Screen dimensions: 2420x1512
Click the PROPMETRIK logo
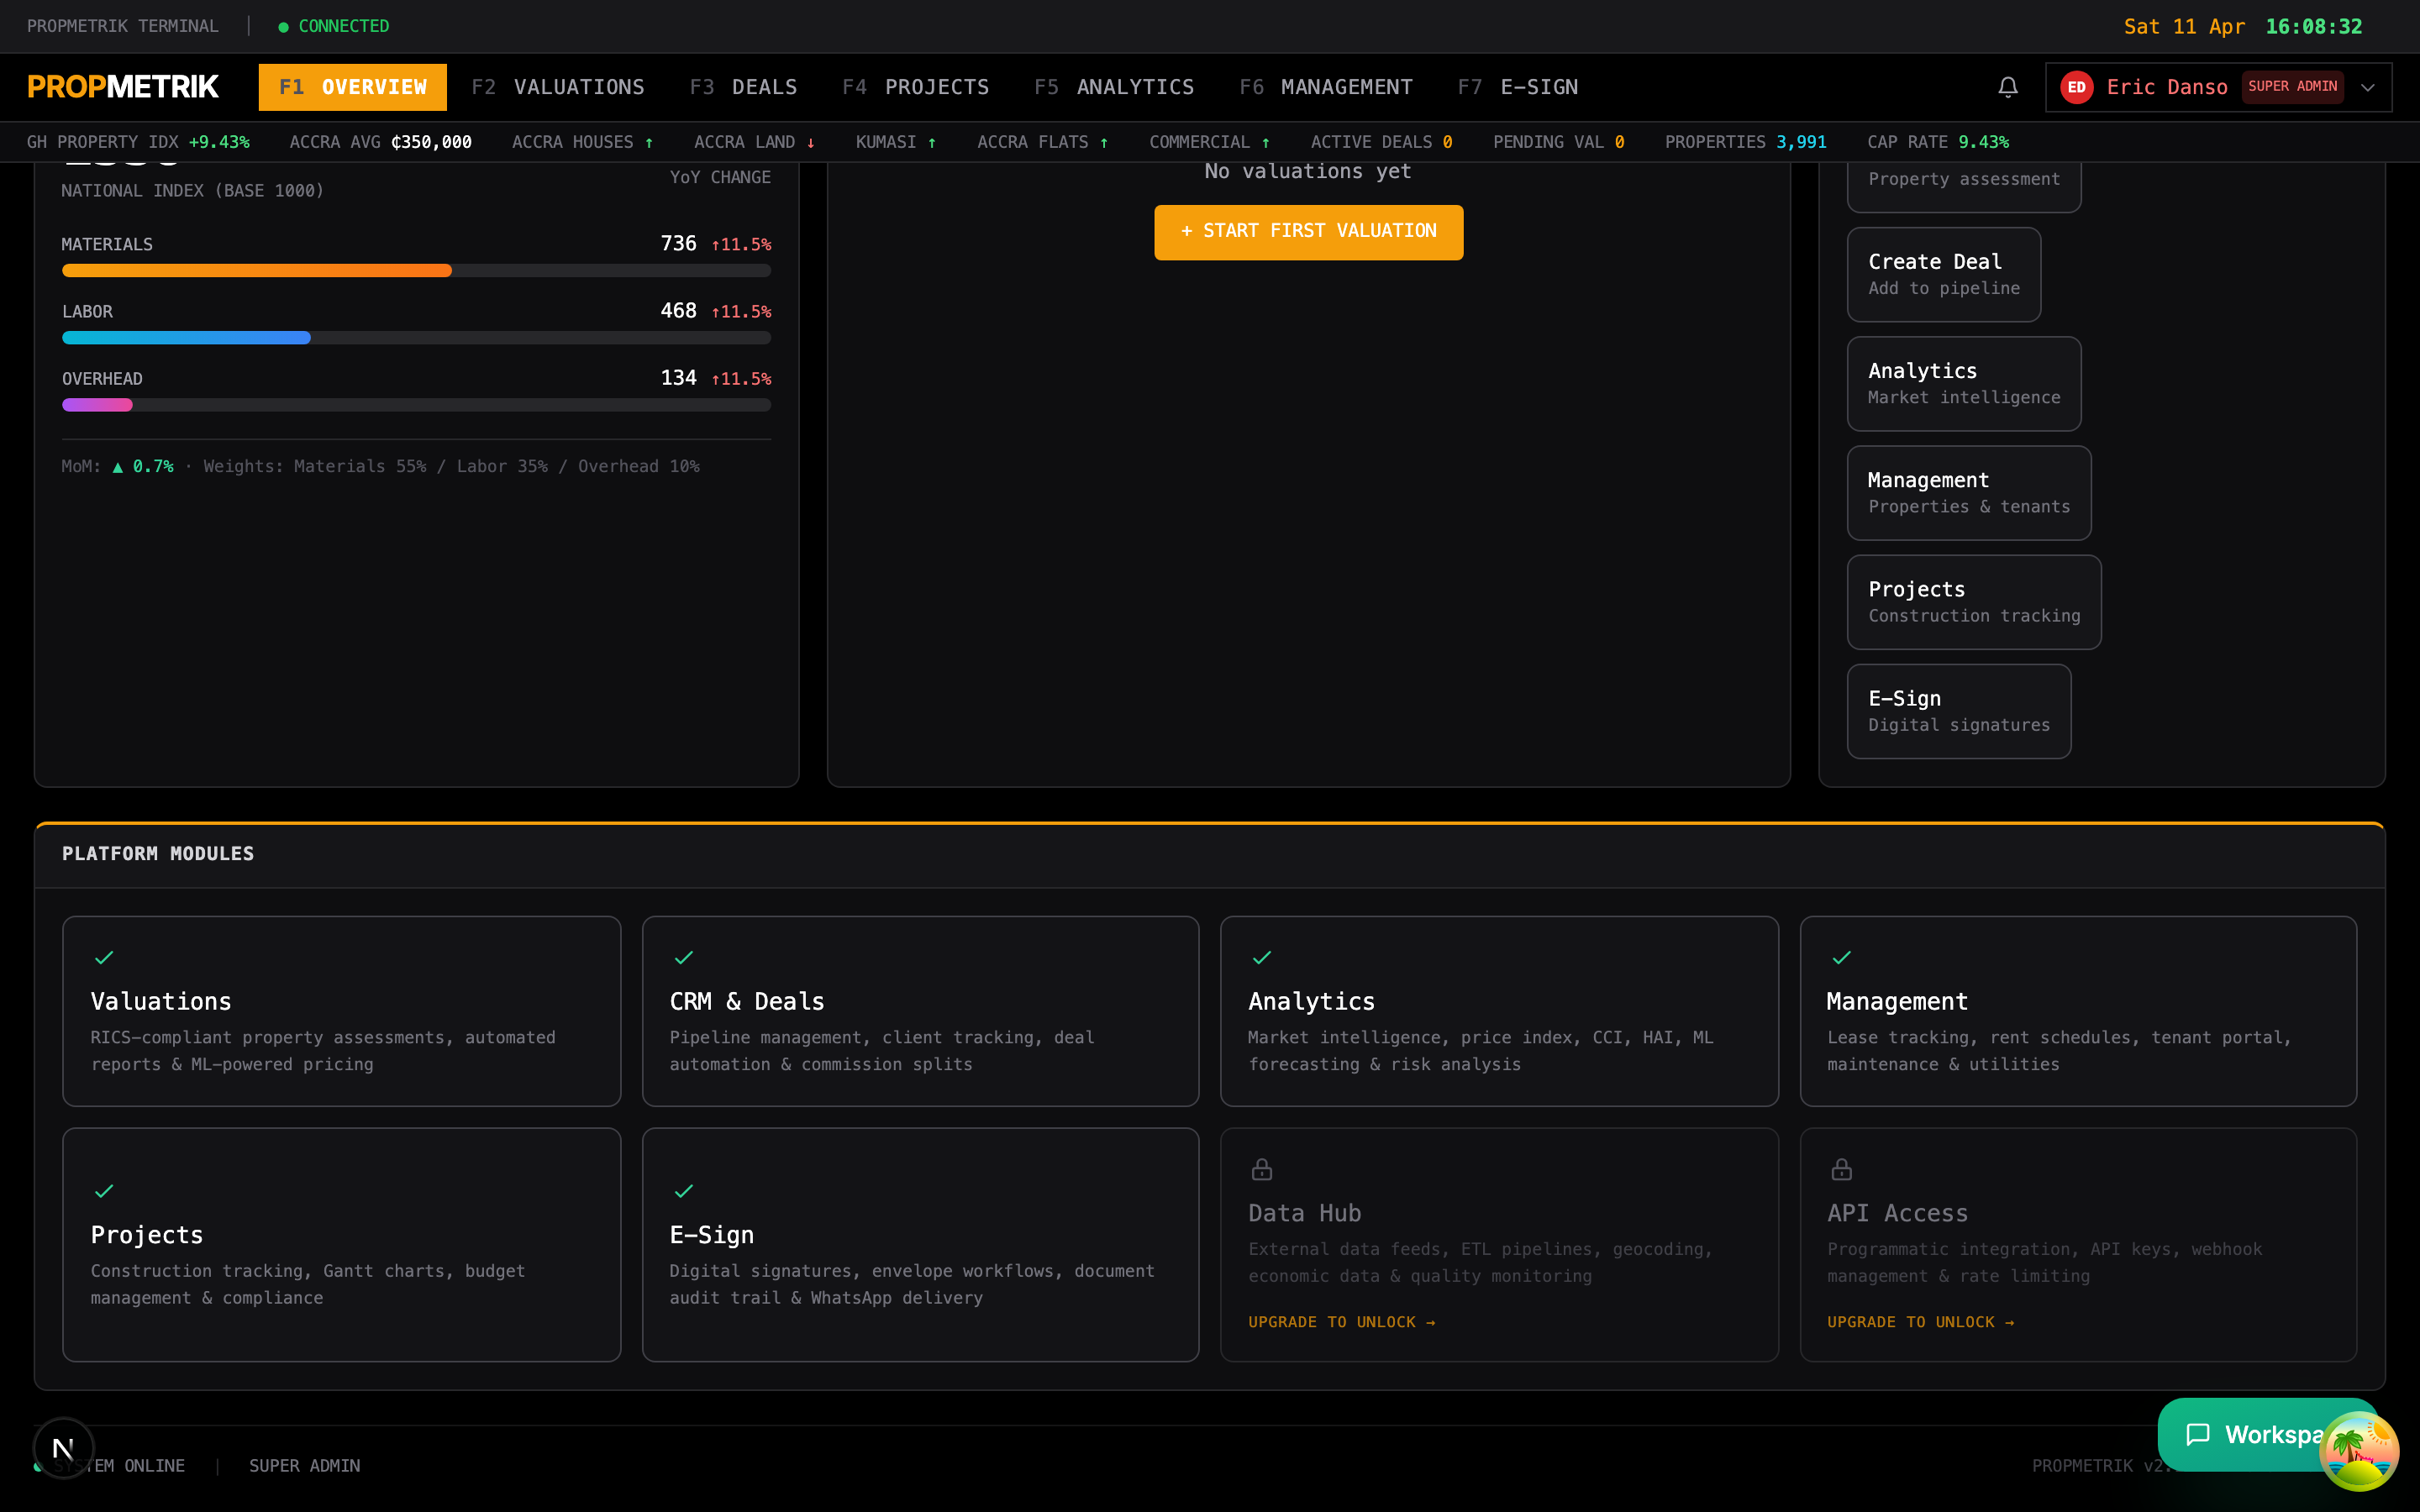(x=123, y=87)
